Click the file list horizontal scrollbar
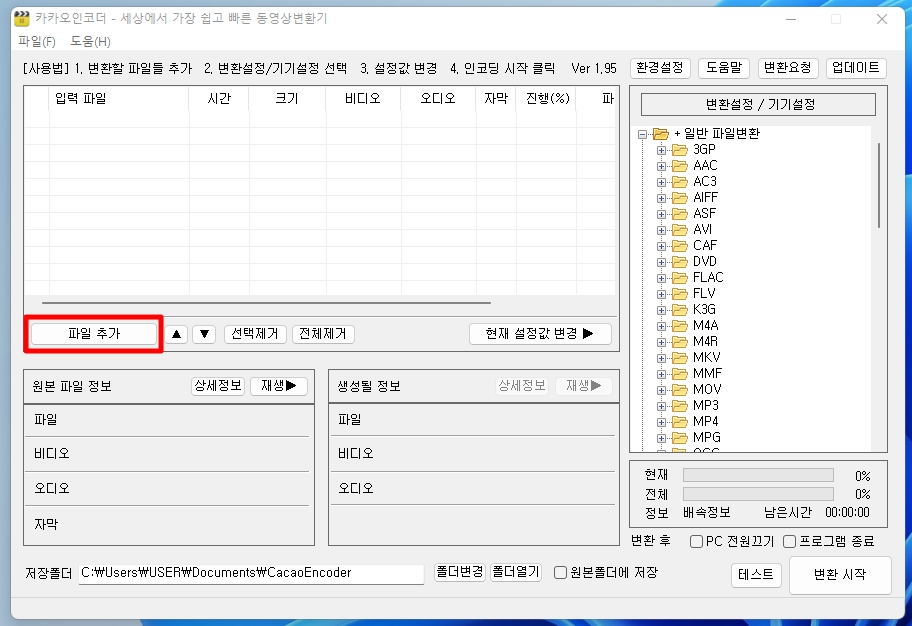 coord(266,303)
